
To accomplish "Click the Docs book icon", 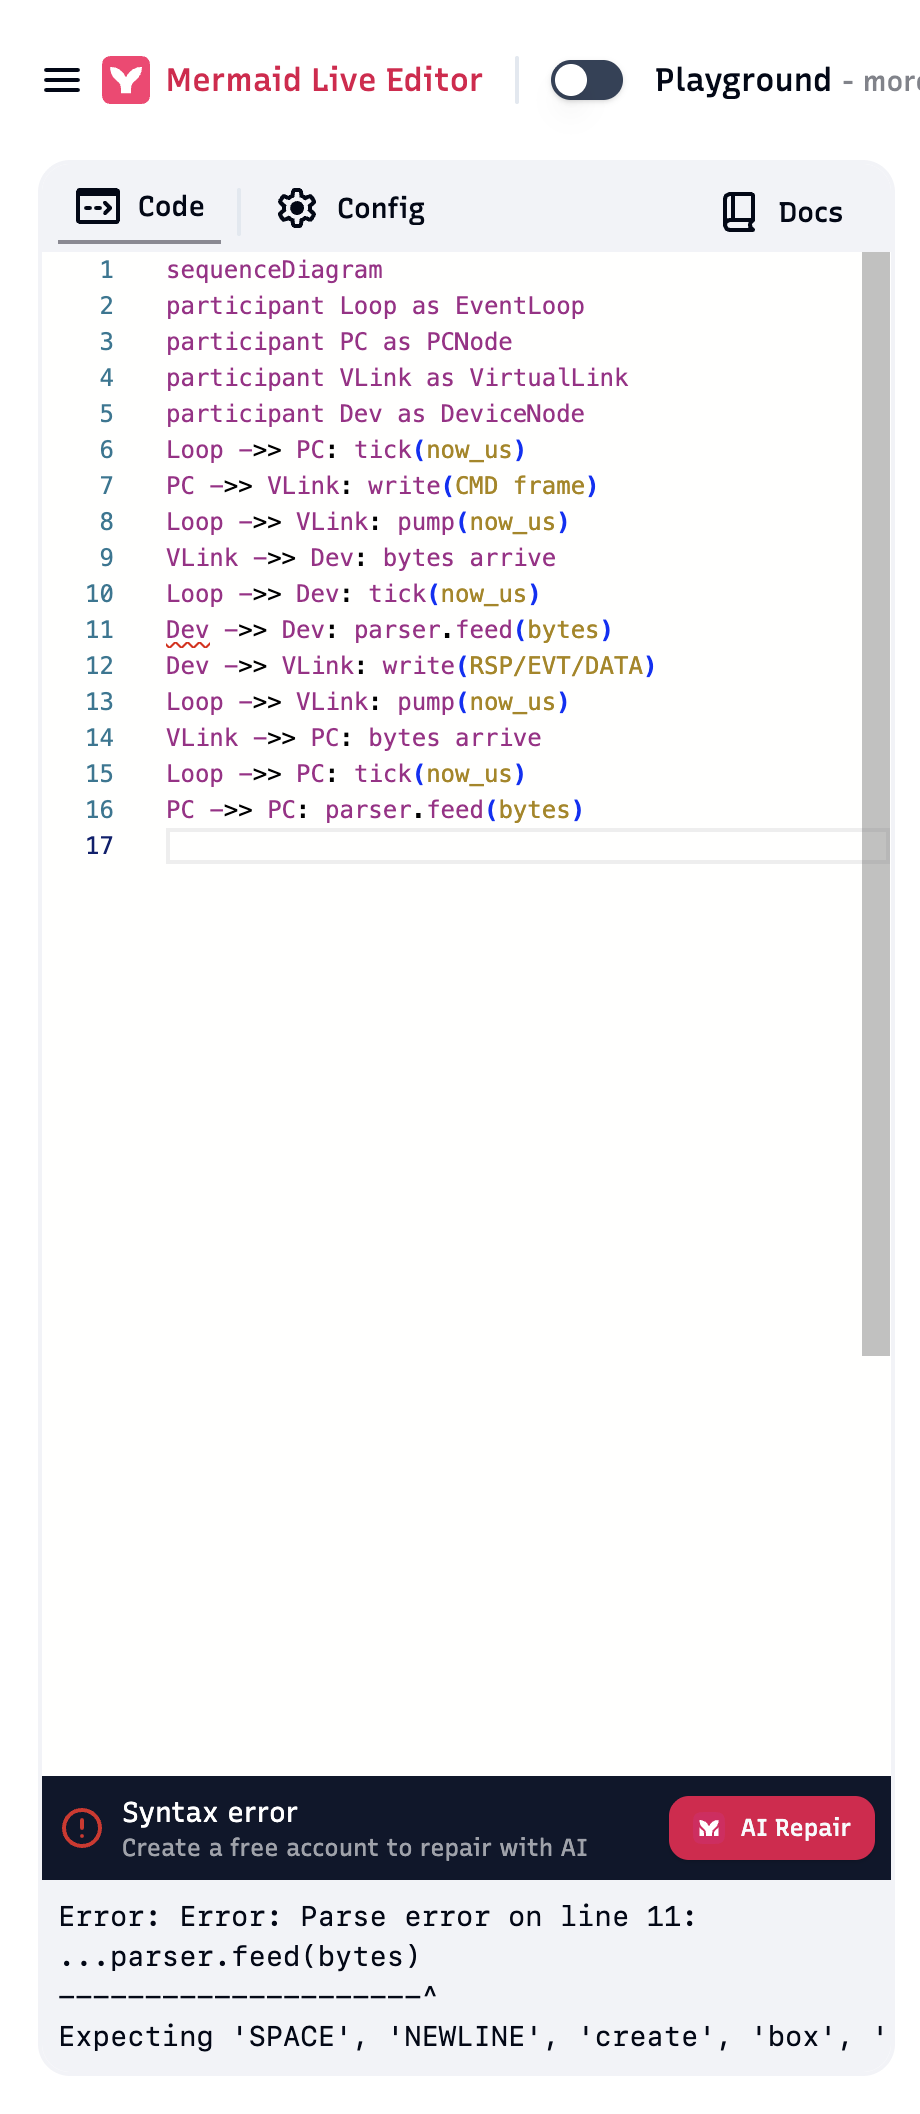I will (x=739, y=212).
